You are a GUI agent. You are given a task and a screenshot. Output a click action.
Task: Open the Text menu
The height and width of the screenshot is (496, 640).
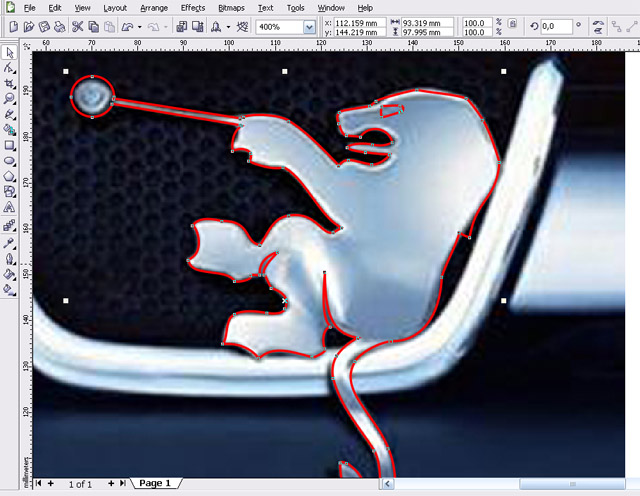point(265,8)
